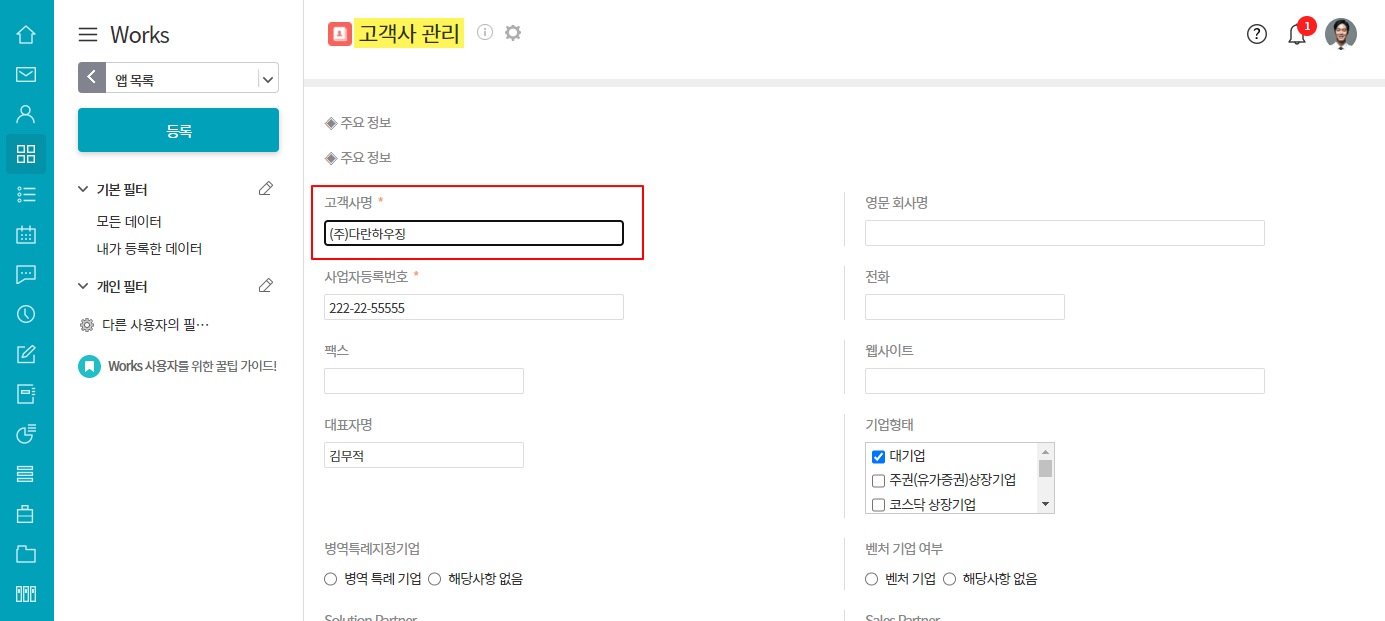Edit 기본 필터 with pencil icon
The width and height of the screenshot is (1385, 621).
pyautogui.click(x=265, y=189)
